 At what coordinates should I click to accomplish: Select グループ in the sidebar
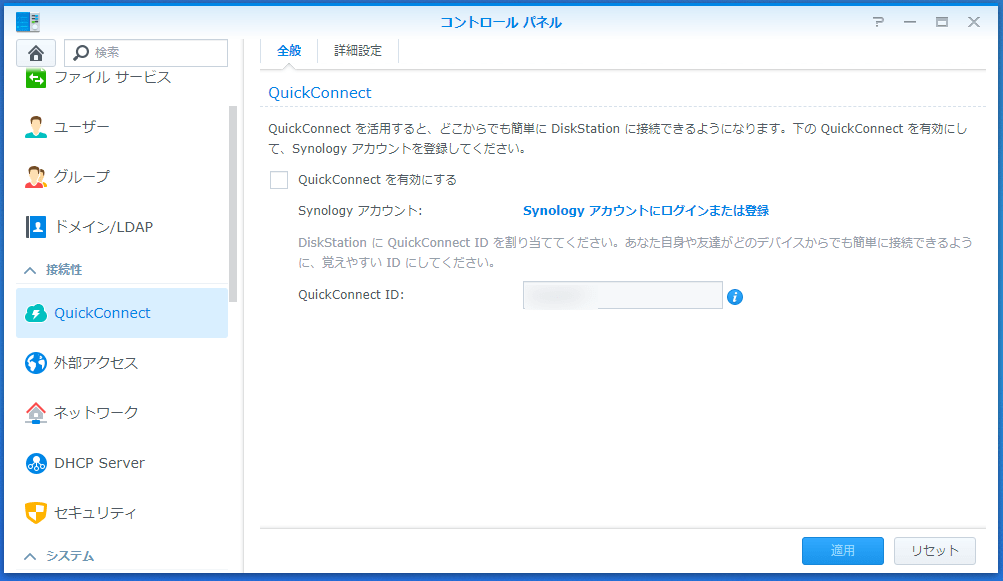(122, 177)
